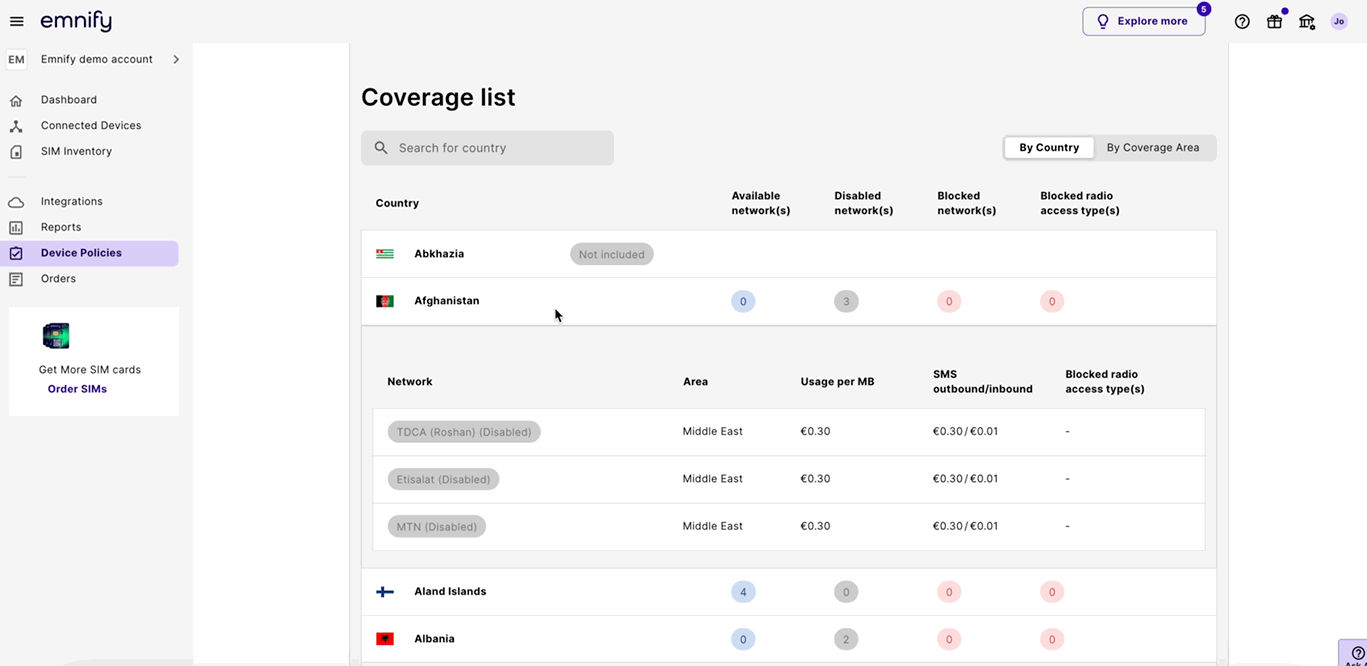1367x666 pixels.
Task: Click the SMS outbound/inbound column header
Action: click(x=983, y=381)
